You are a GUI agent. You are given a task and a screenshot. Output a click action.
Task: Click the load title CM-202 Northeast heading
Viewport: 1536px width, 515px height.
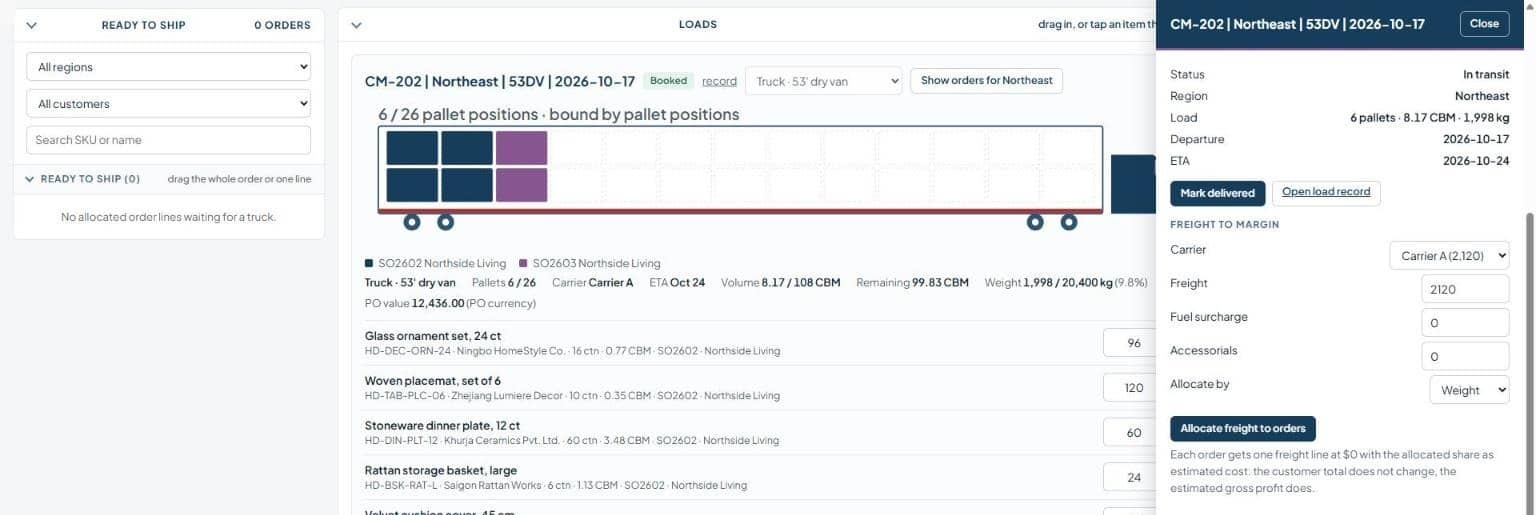[x=500, y=81]
